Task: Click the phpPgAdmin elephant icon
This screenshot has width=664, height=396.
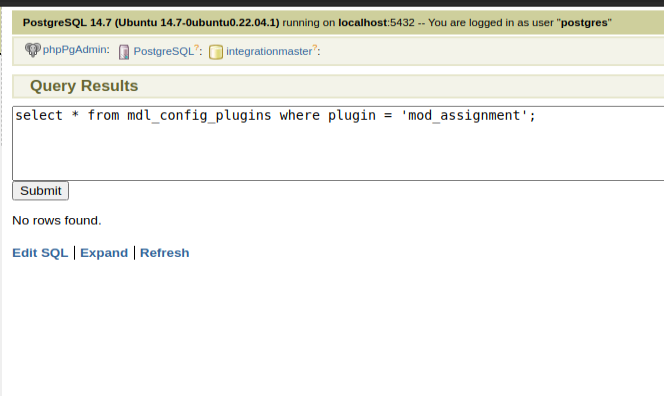Action: pos(33,50)
